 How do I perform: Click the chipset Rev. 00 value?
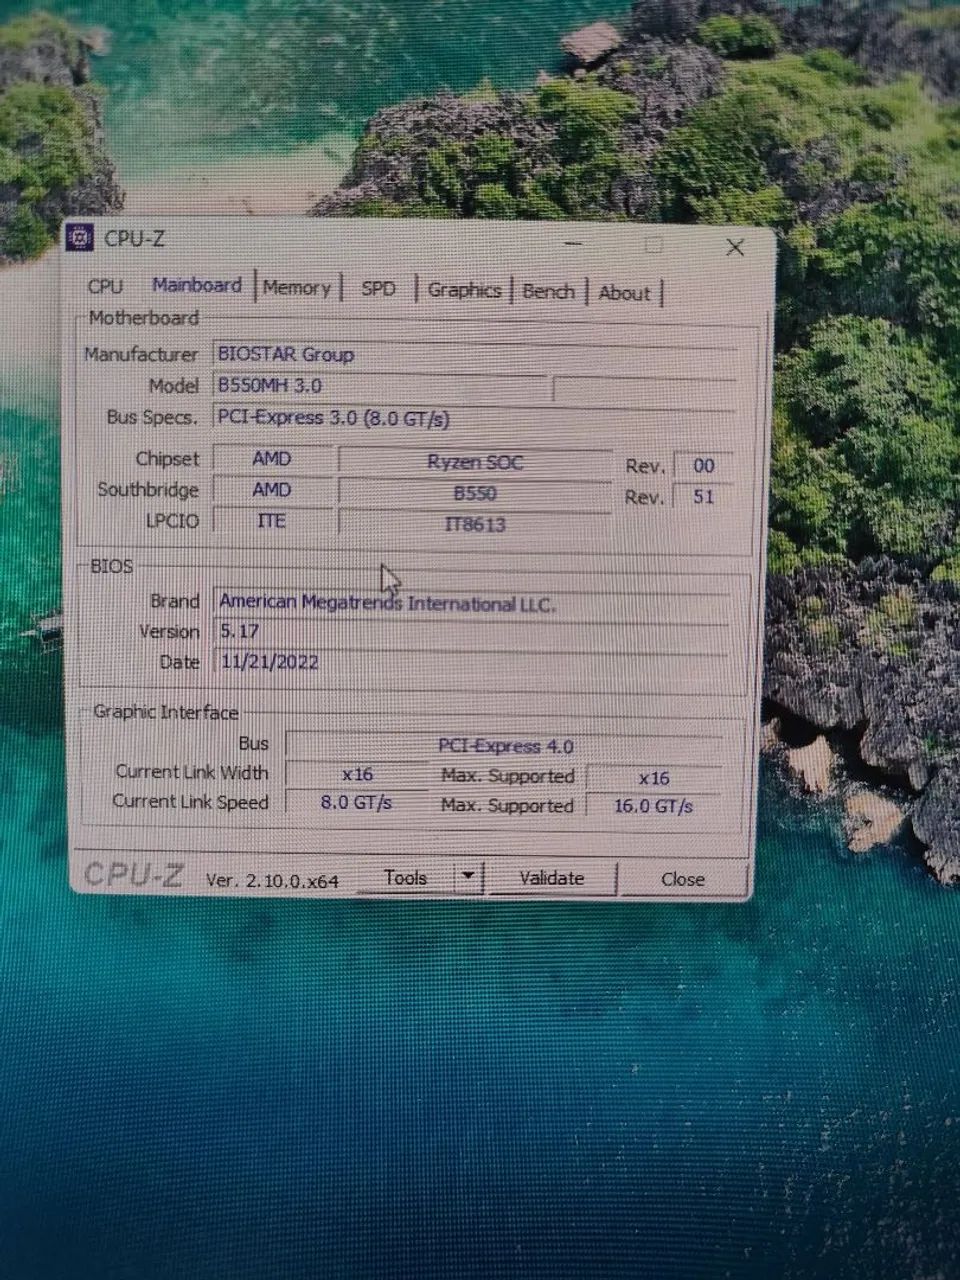704,466
